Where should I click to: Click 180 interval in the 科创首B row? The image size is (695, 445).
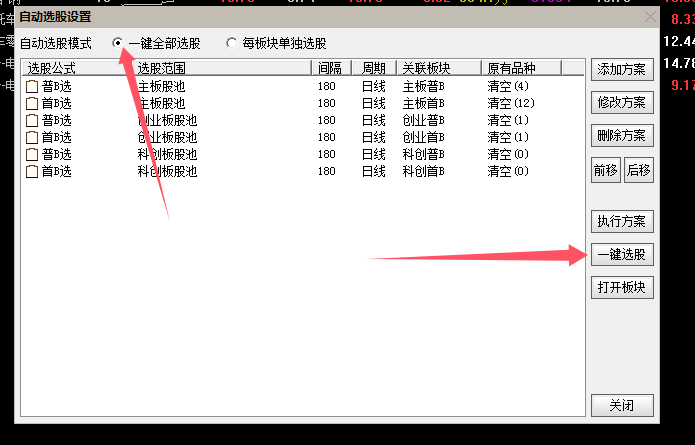point(327,171)
